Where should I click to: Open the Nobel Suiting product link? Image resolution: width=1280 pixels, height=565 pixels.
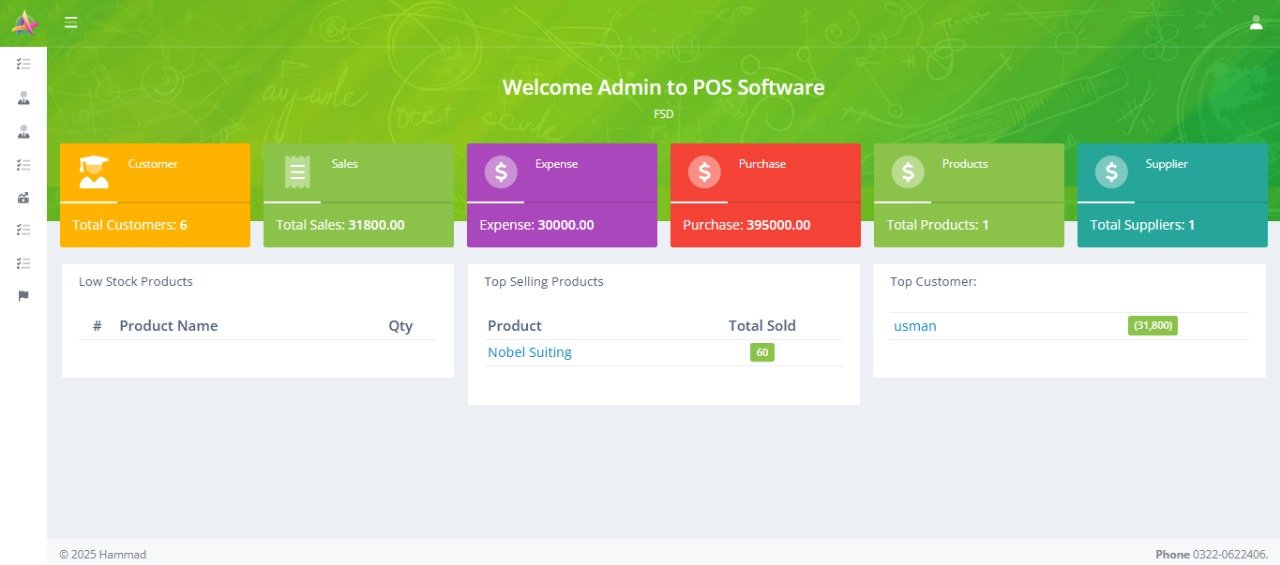point(529,352)
